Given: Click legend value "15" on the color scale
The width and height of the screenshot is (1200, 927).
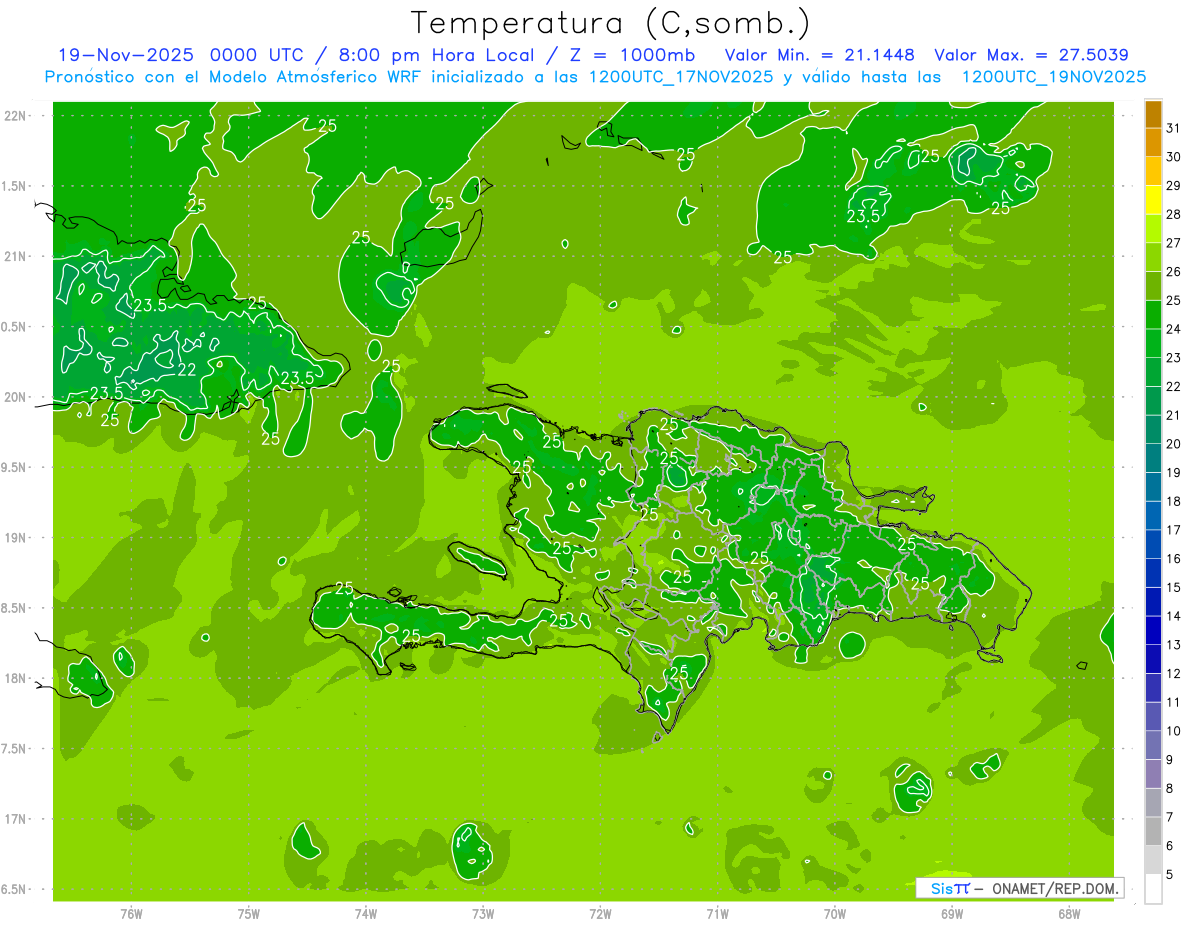Looking at the screenshot, I should pos(1174,587).
